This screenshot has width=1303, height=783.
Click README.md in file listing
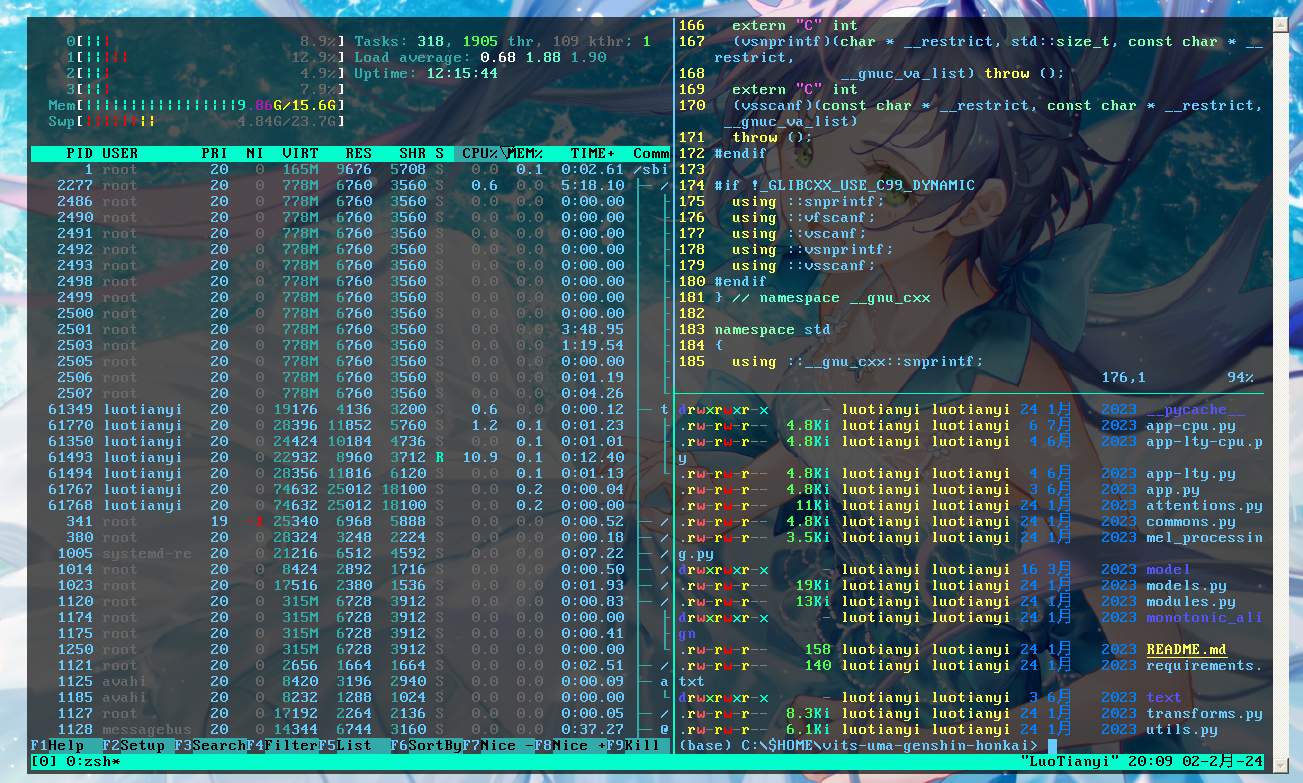click(1186, 649)
